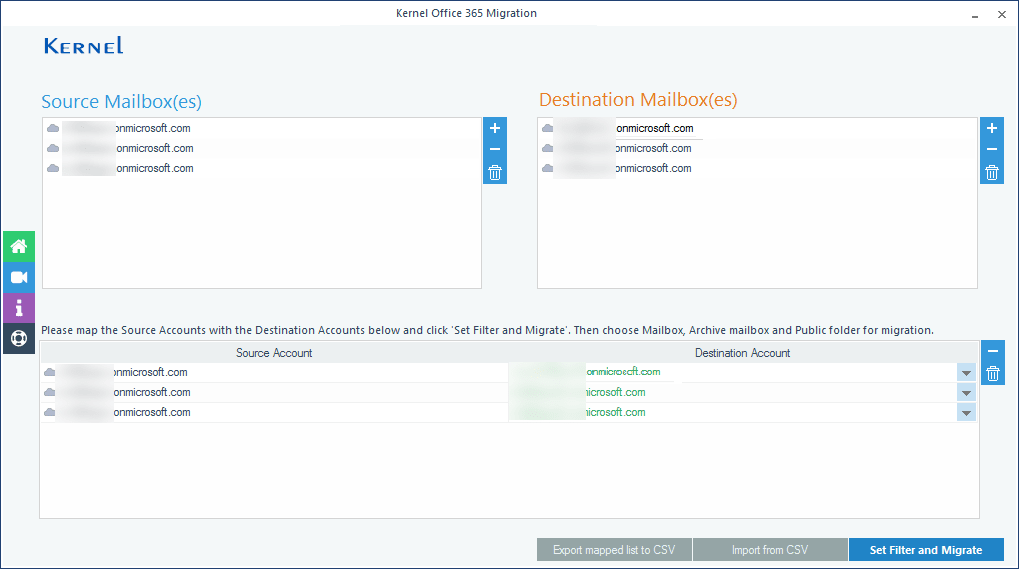Image resolution: width=1019 pixels, height=569 pixels.
Task: Open support lifebuoy sidebar icon
Action: (x=19, y=338)
